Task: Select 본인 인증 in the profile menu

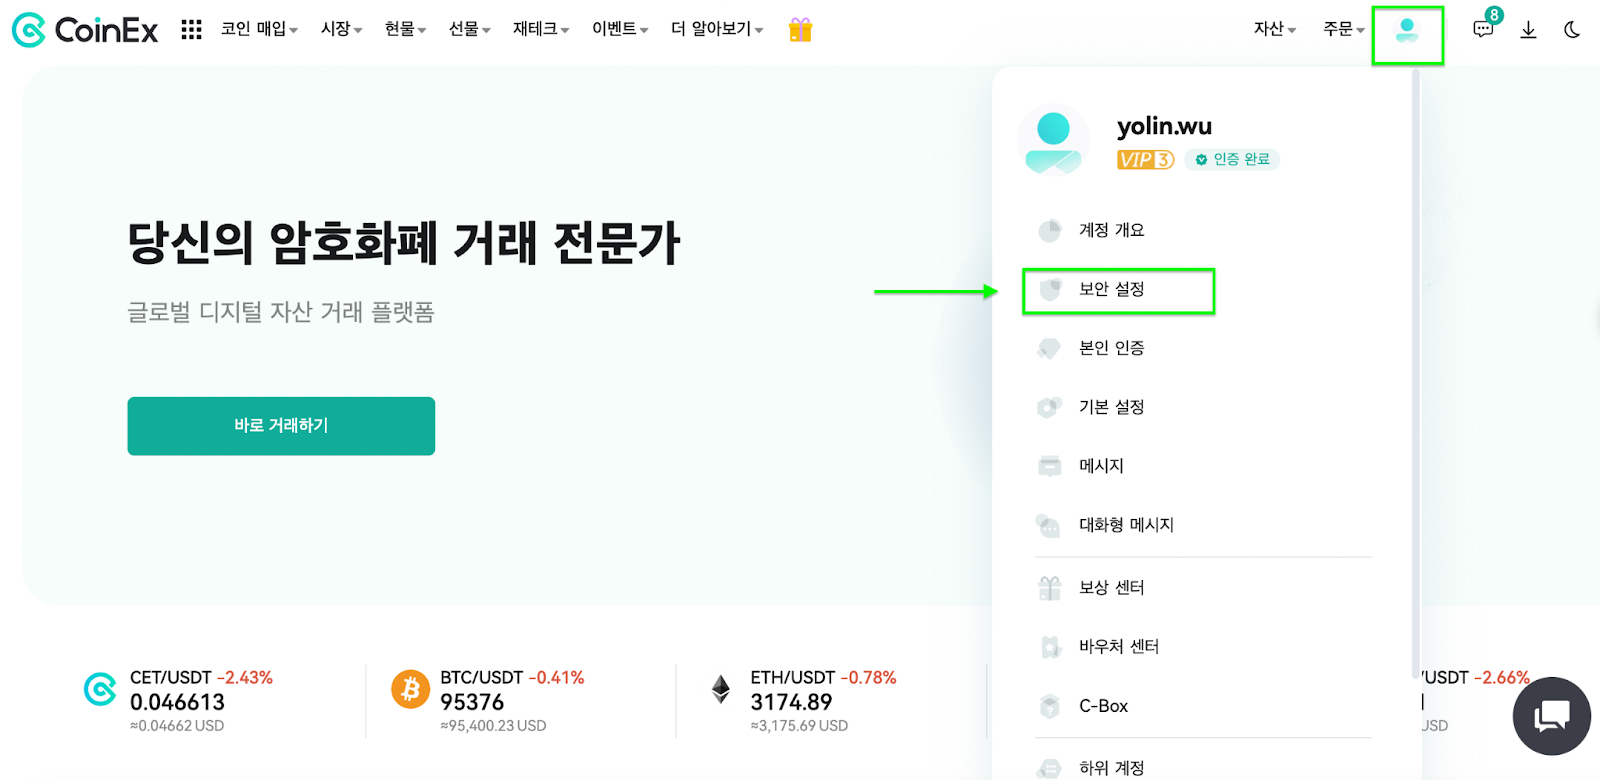Action: click(1112, 348)
